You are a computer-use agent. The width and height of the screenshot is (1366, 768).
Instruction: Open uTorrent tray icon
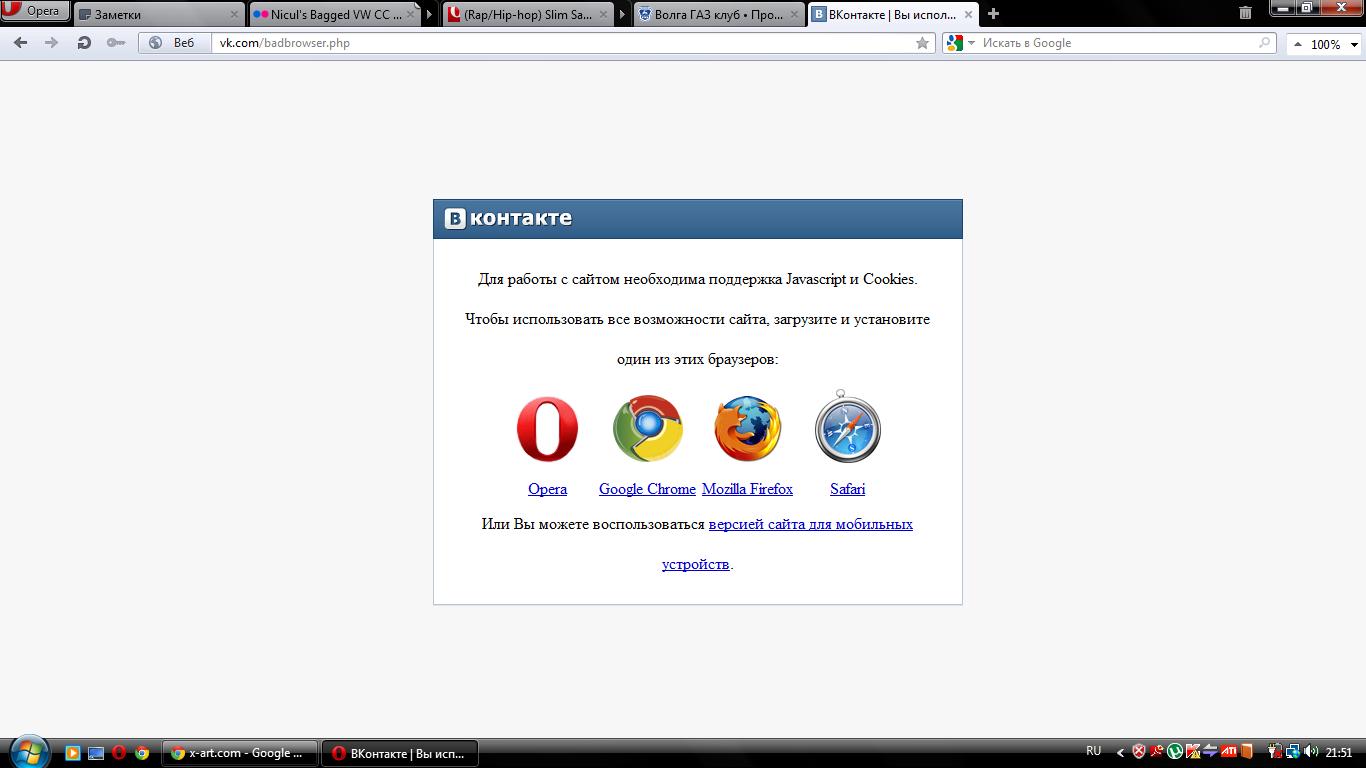[x=1175, y=752]
